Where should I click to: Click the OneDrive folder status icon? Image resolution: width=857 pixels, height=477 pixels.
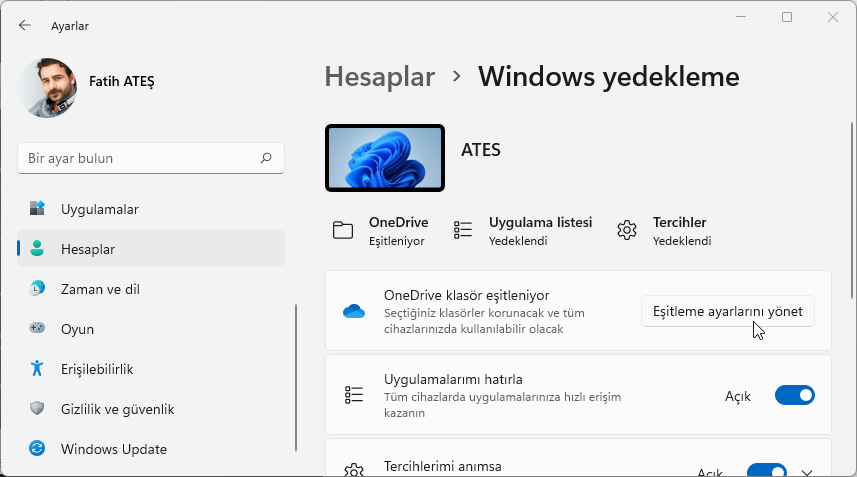343,231
